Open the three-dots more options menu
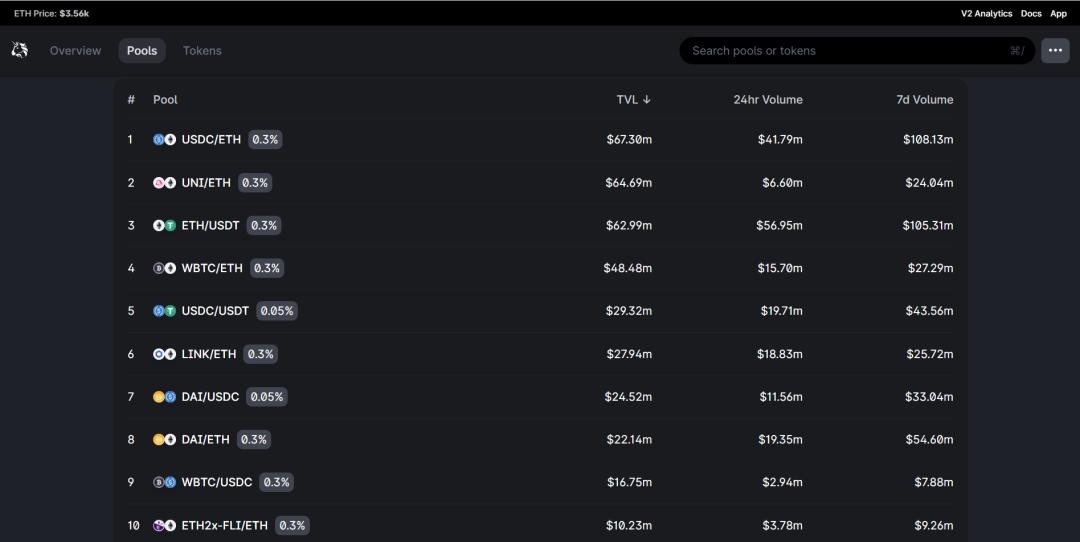The height and width of the screenshot is (542, 1080). [1055, 50]
